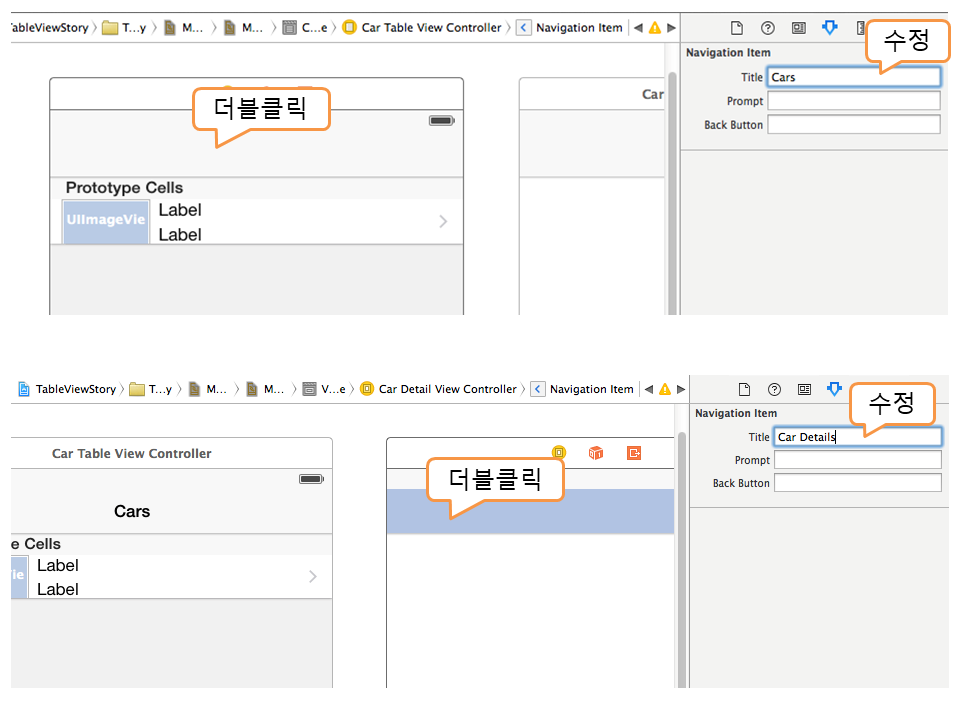Select the Prototype Cells section header
The image size is (960, 720).
125,188
